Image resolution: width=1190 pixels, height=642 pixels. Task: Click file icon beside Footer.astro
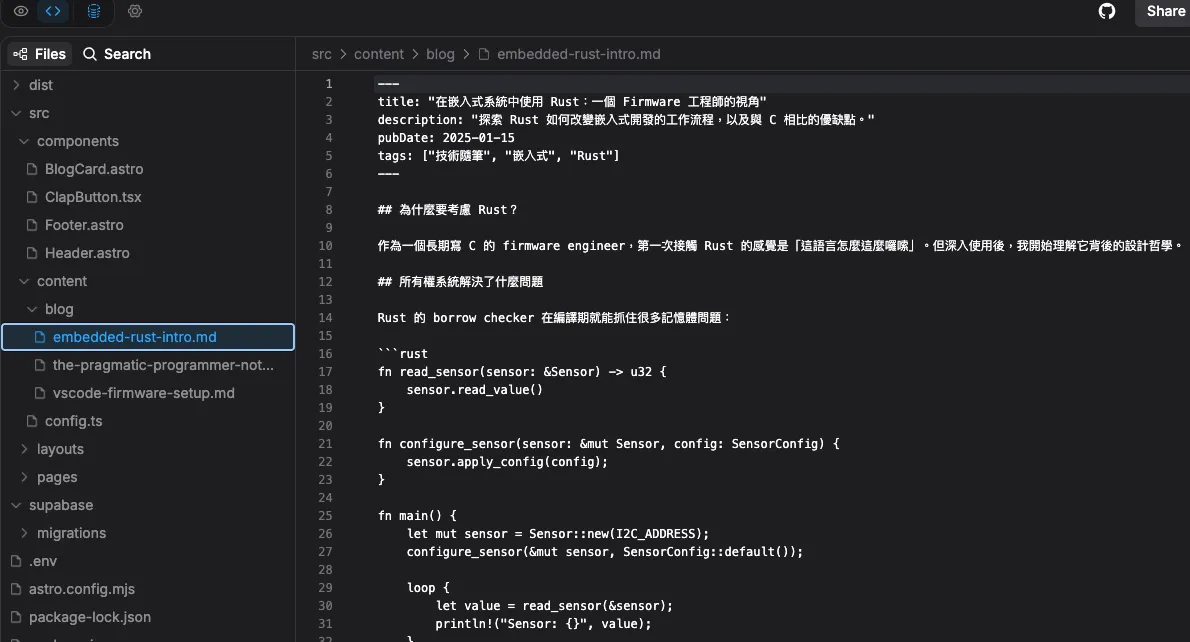32,225
